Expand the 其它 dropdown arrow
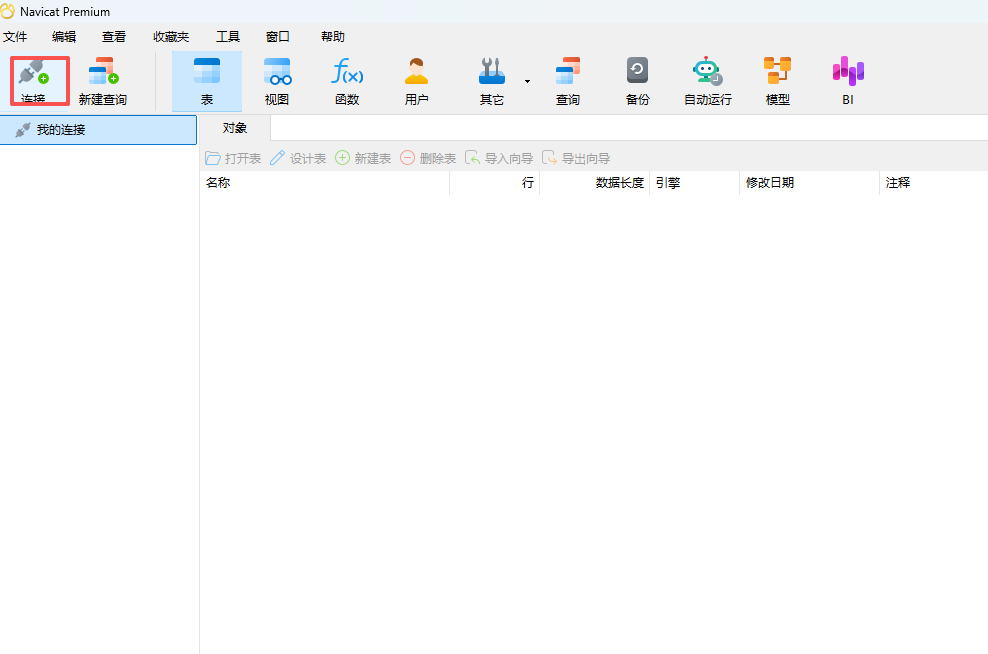This screenshot has width=988, height=654. click(527, 81)
